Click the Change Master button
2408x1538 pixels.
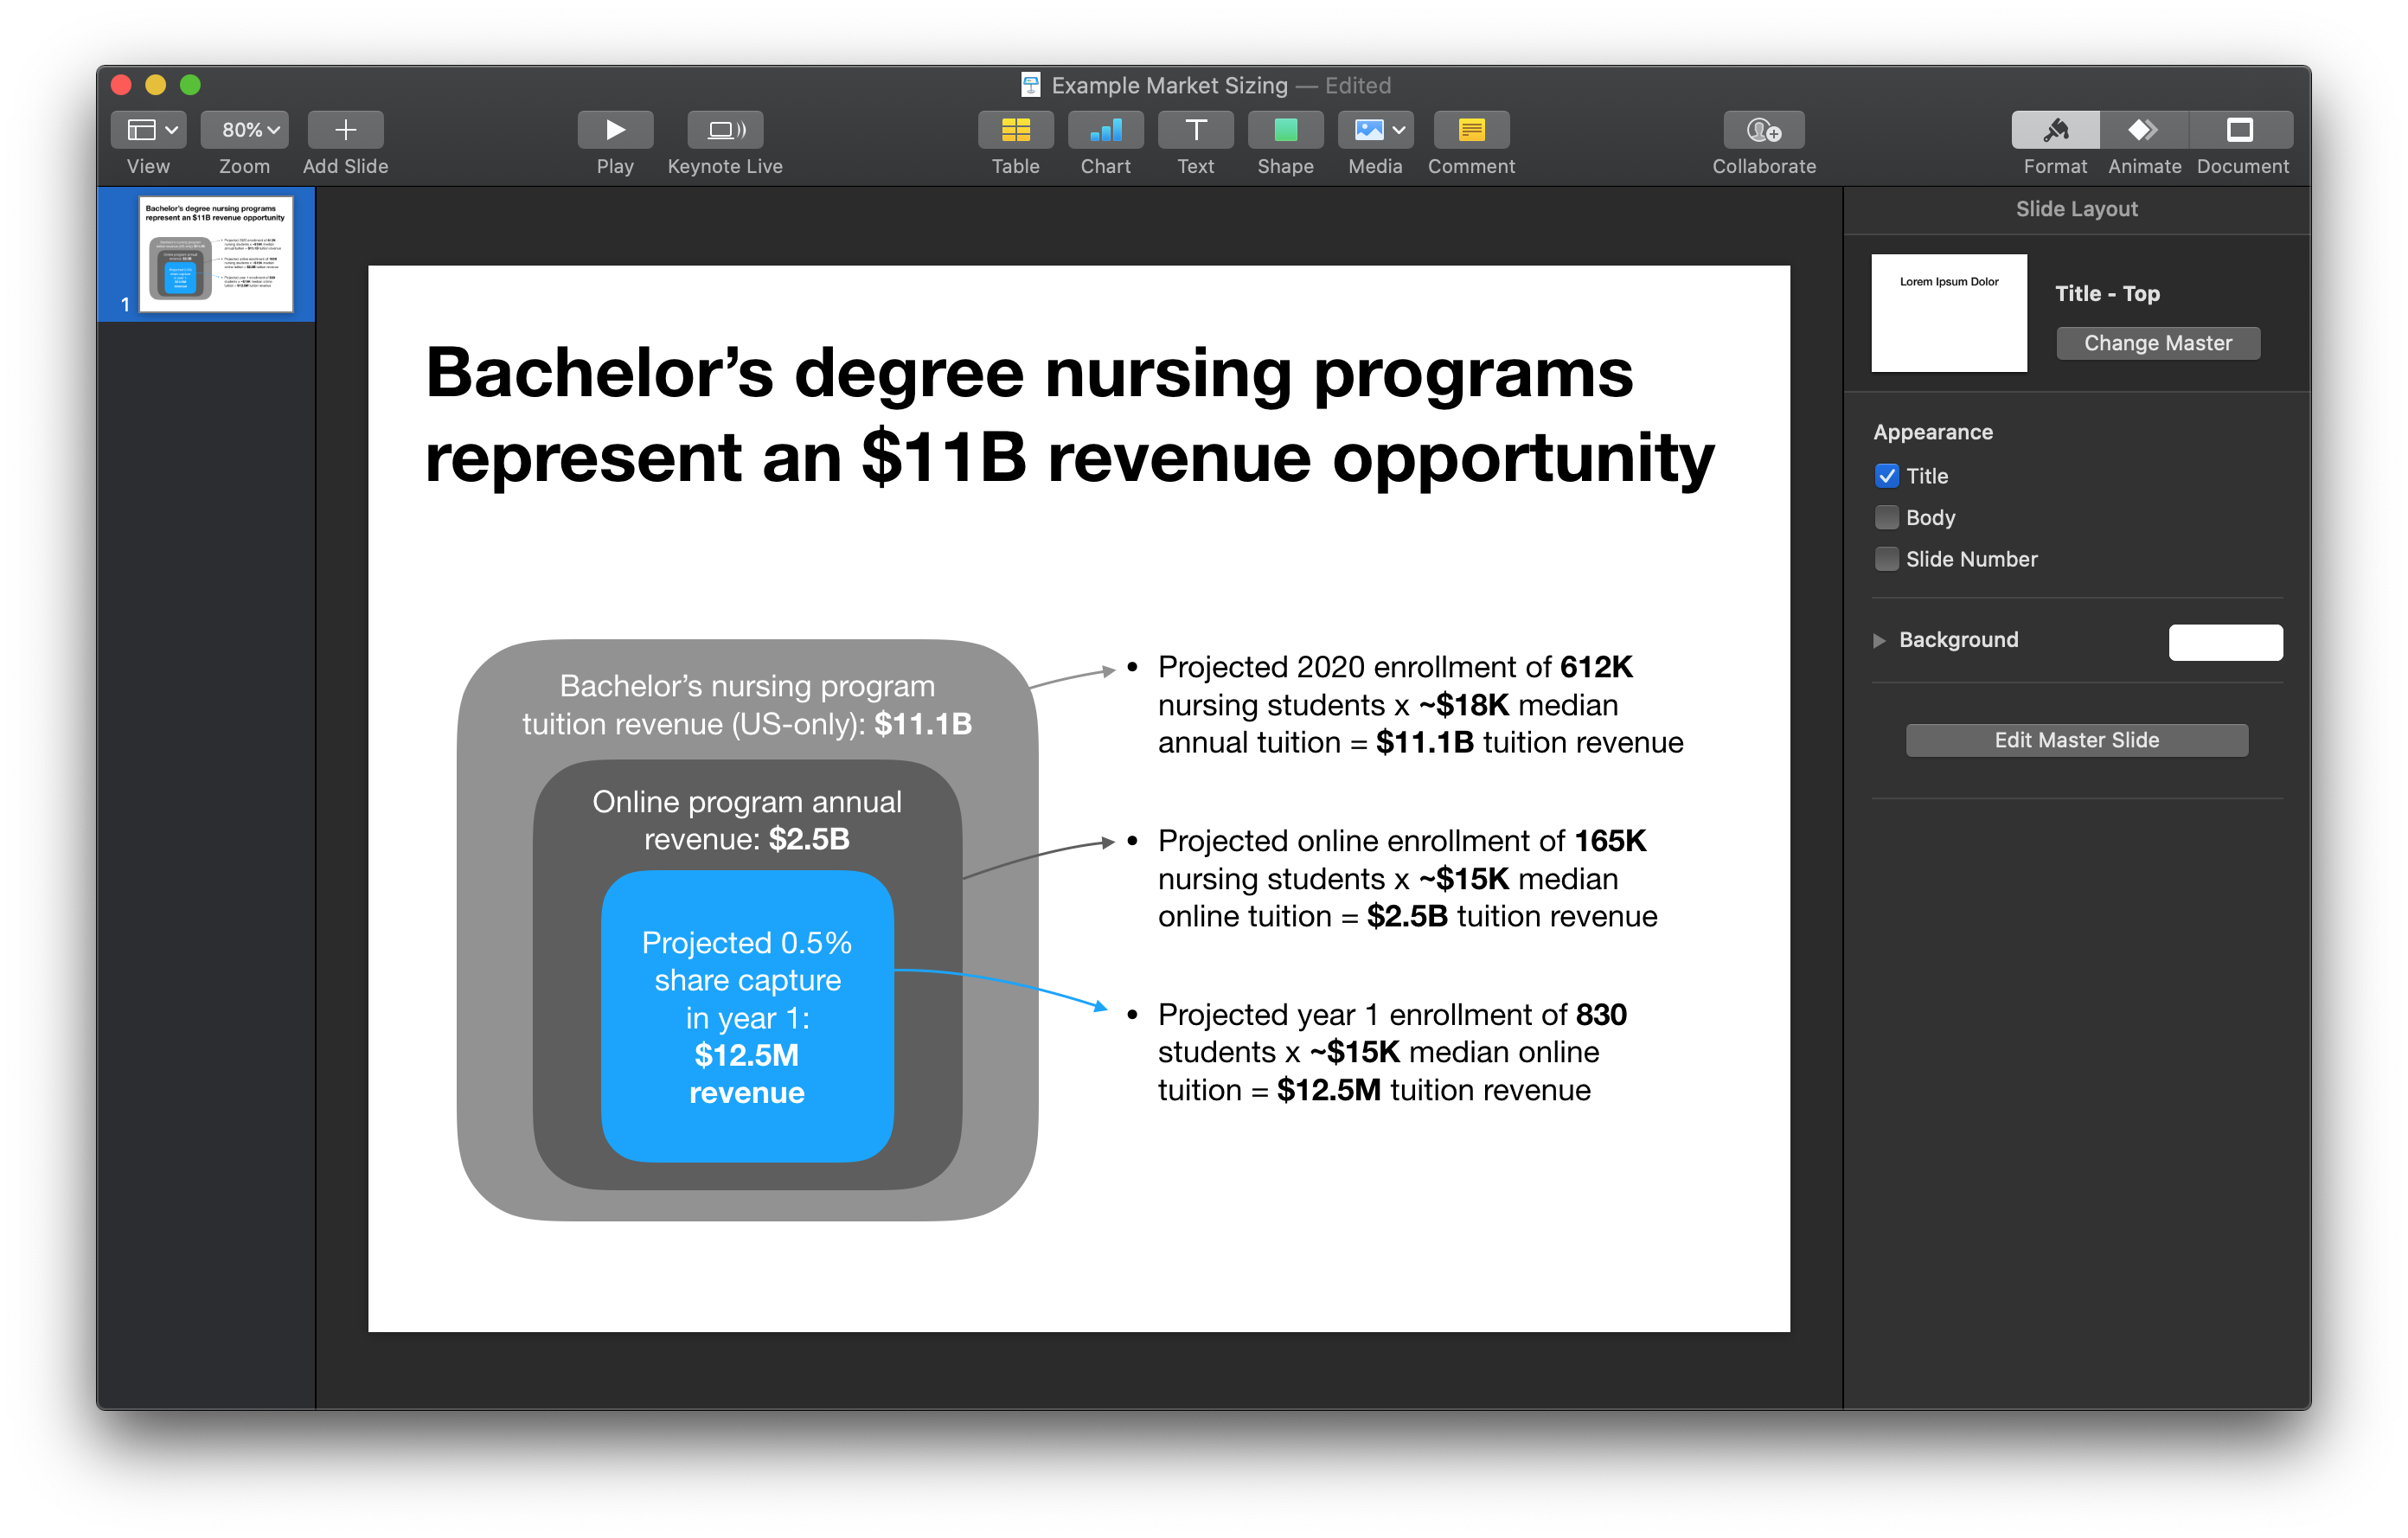(2157, 343)
